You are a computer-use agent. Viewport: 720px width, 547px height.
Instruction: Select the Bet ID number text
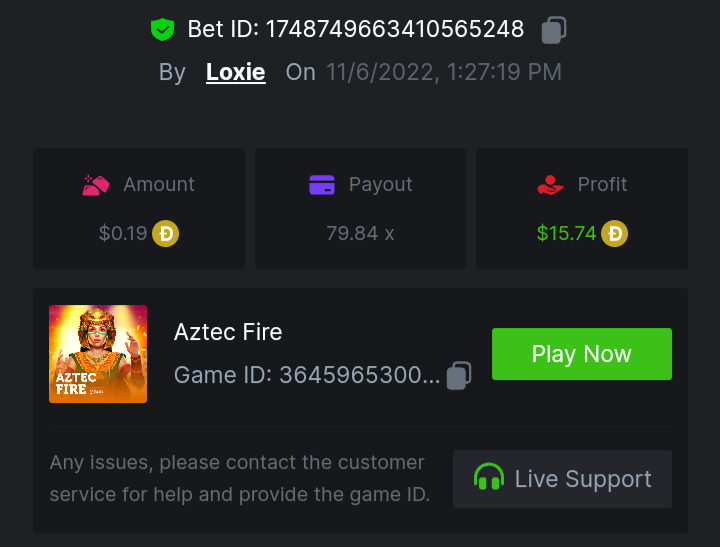[x=394, y=30]
